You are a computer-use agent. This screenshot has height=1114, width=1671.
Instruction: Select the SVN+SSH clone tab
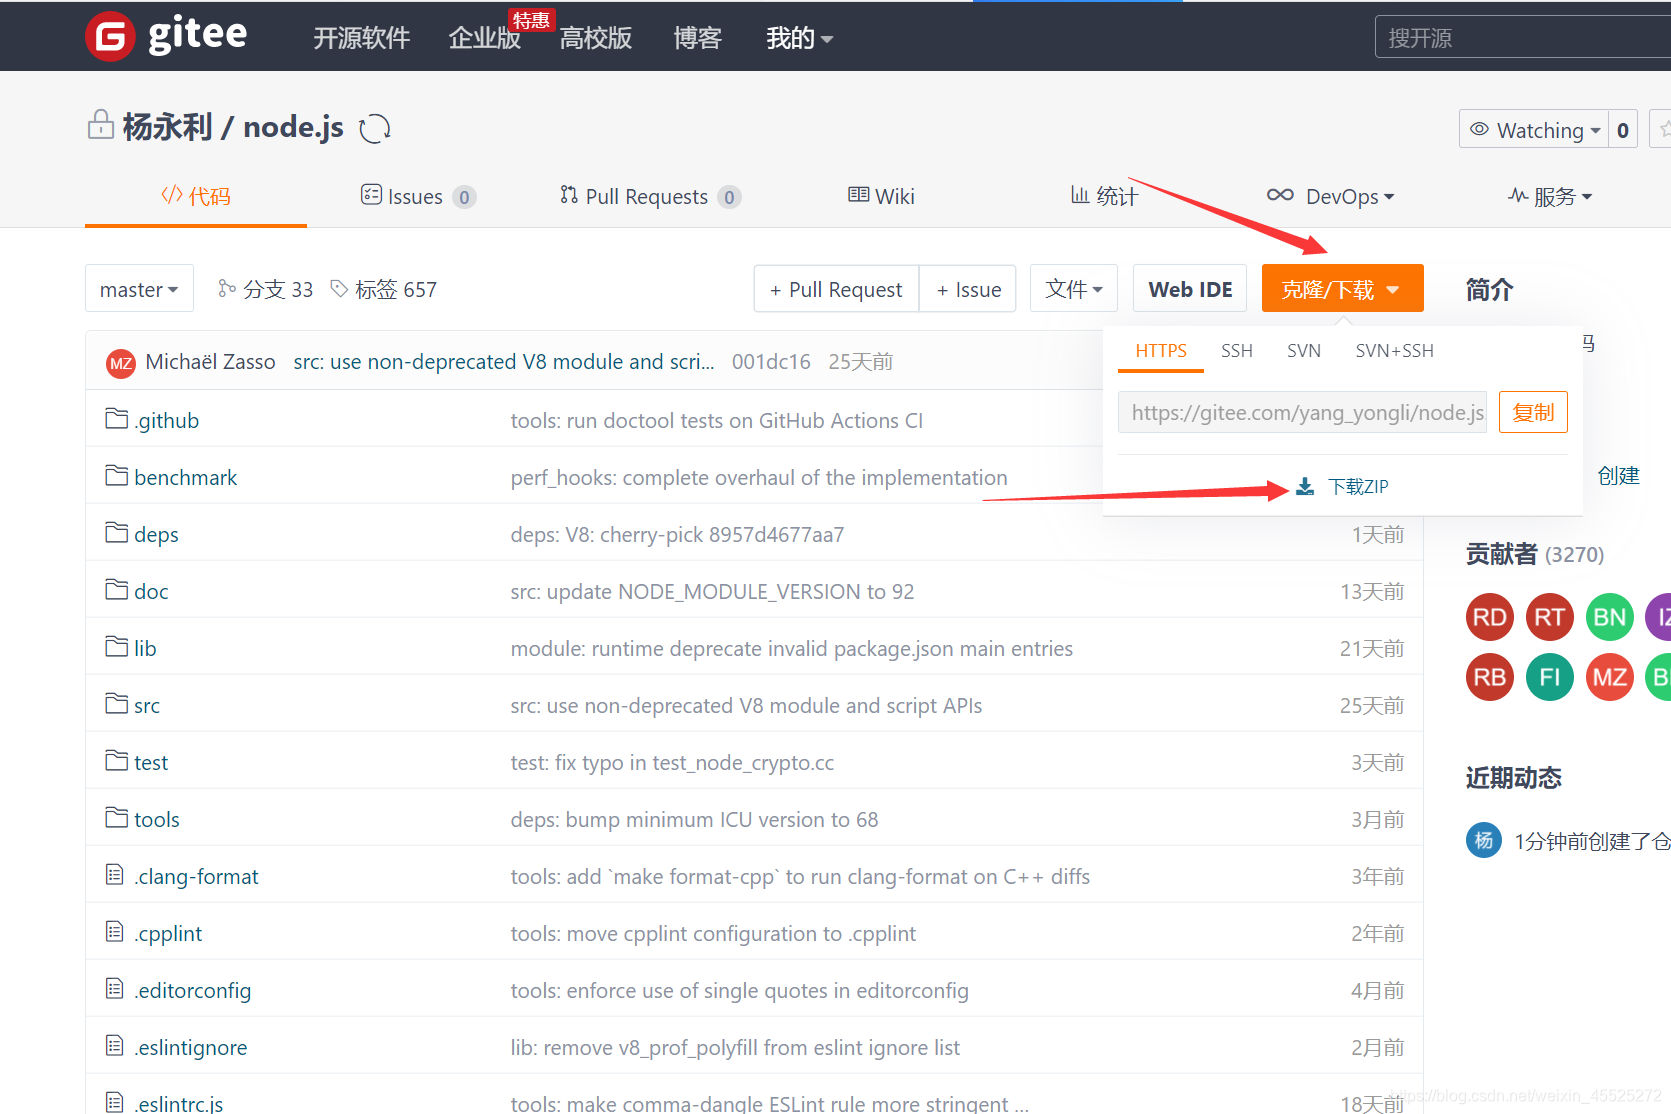click(x=1395, y=351)
